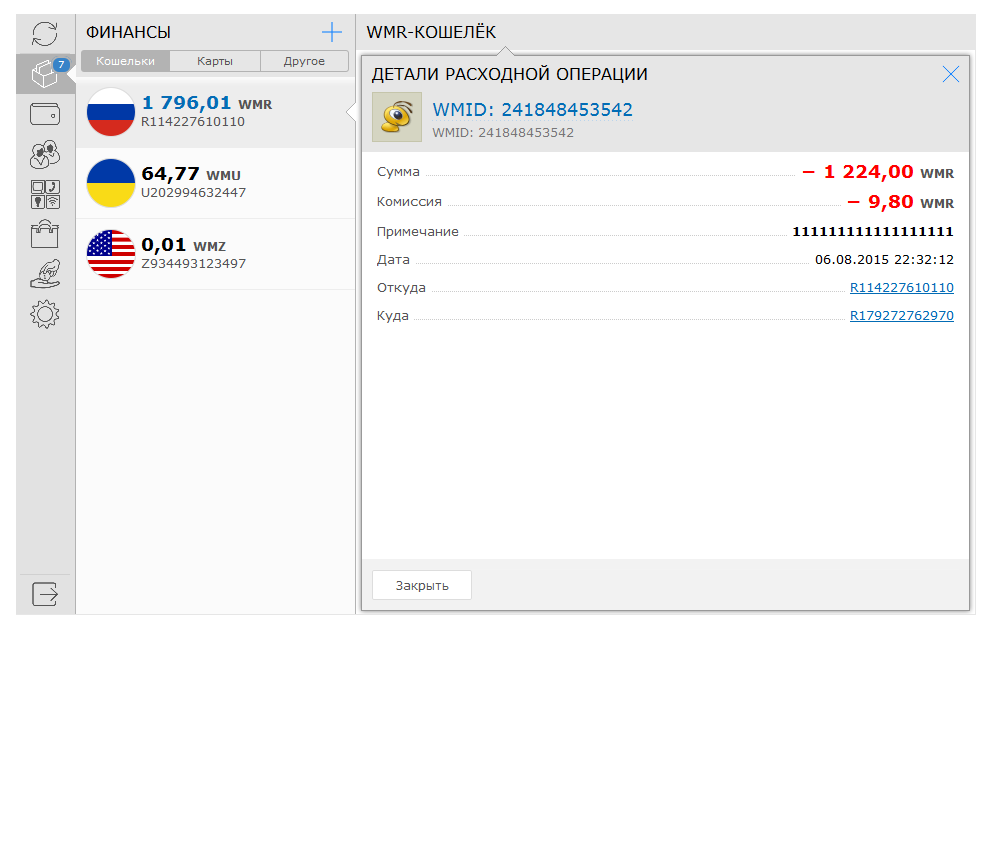The width and height of the screenshot is (995, 844).
Task: Click the USA flag icon
Action: pos(111,254)
